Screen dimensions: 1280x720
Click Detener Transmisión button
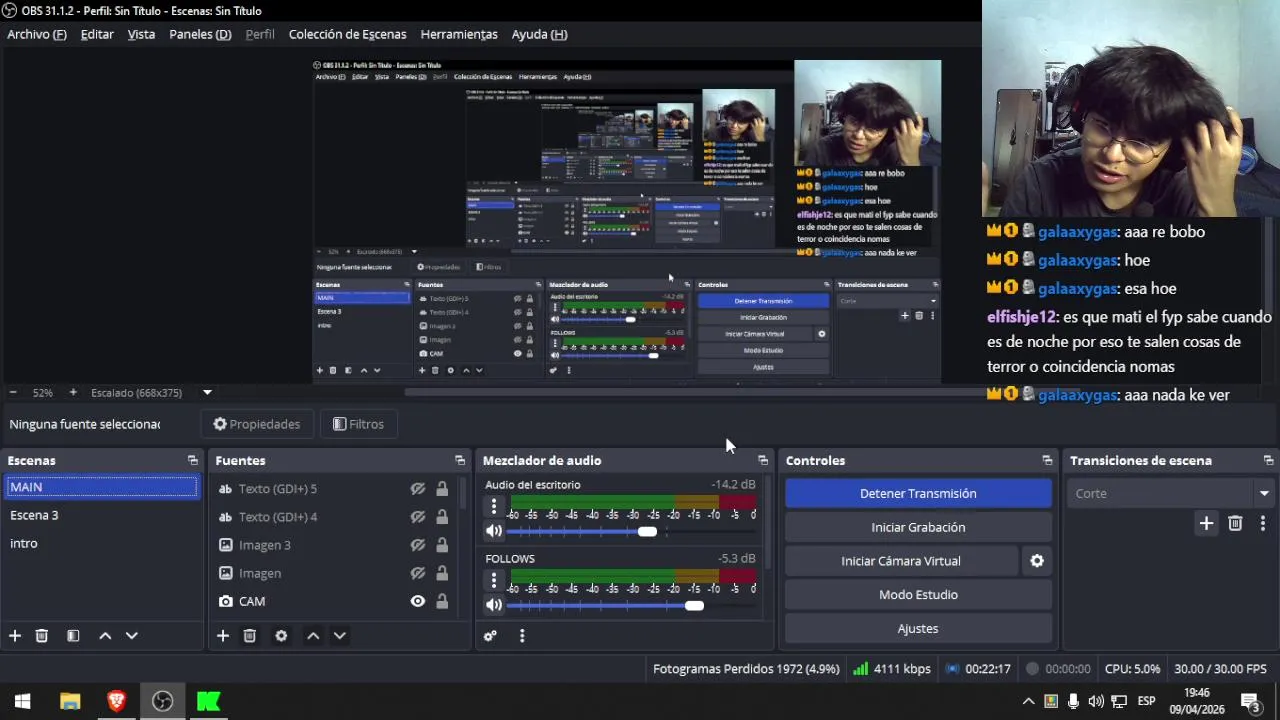pos(918,494)
